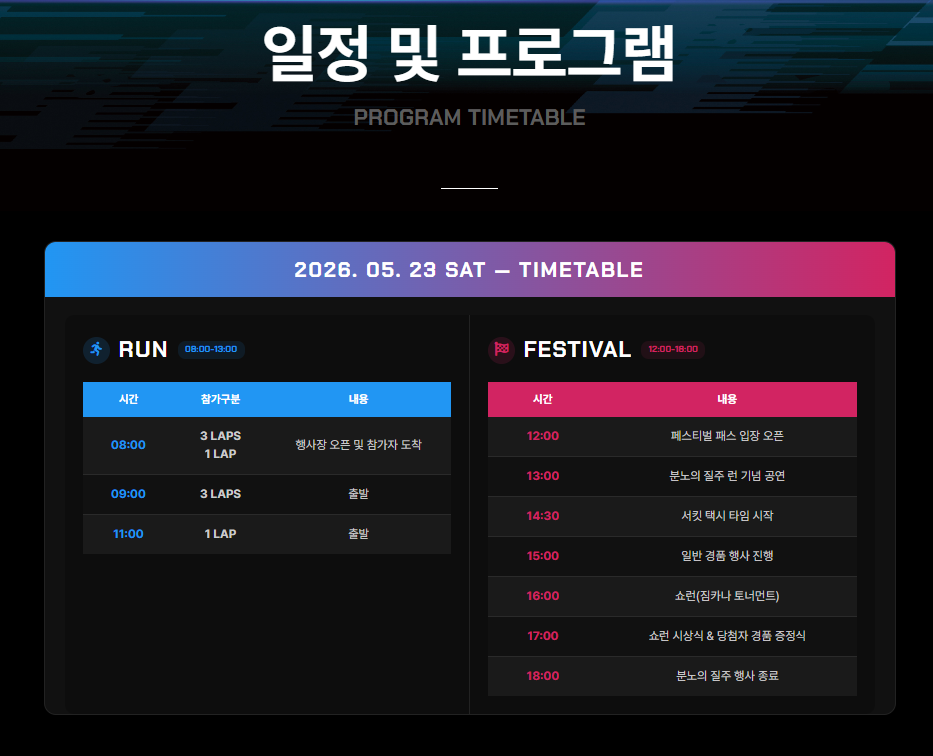Click the 16:00 쇼런 짐카나 토너먼트 row
Screen dimensions: 933x756
tap(672, 596)
